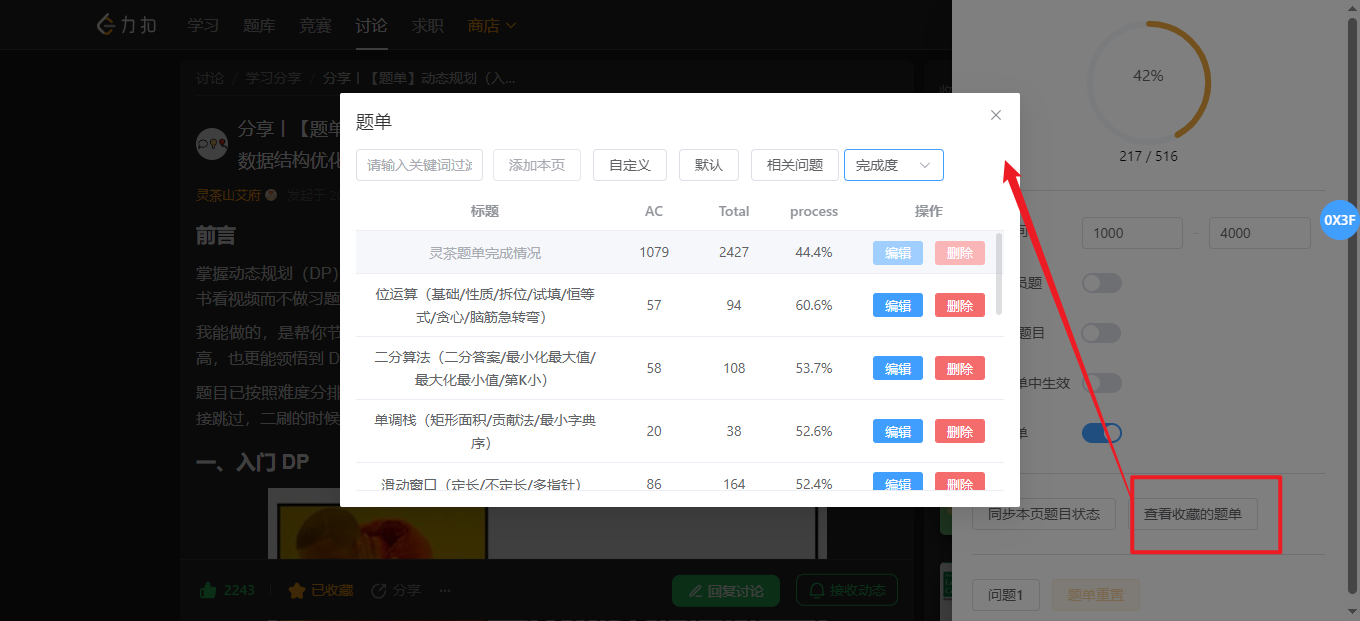
Task: Open the three-dots more options menu
Action: [445, 590]
